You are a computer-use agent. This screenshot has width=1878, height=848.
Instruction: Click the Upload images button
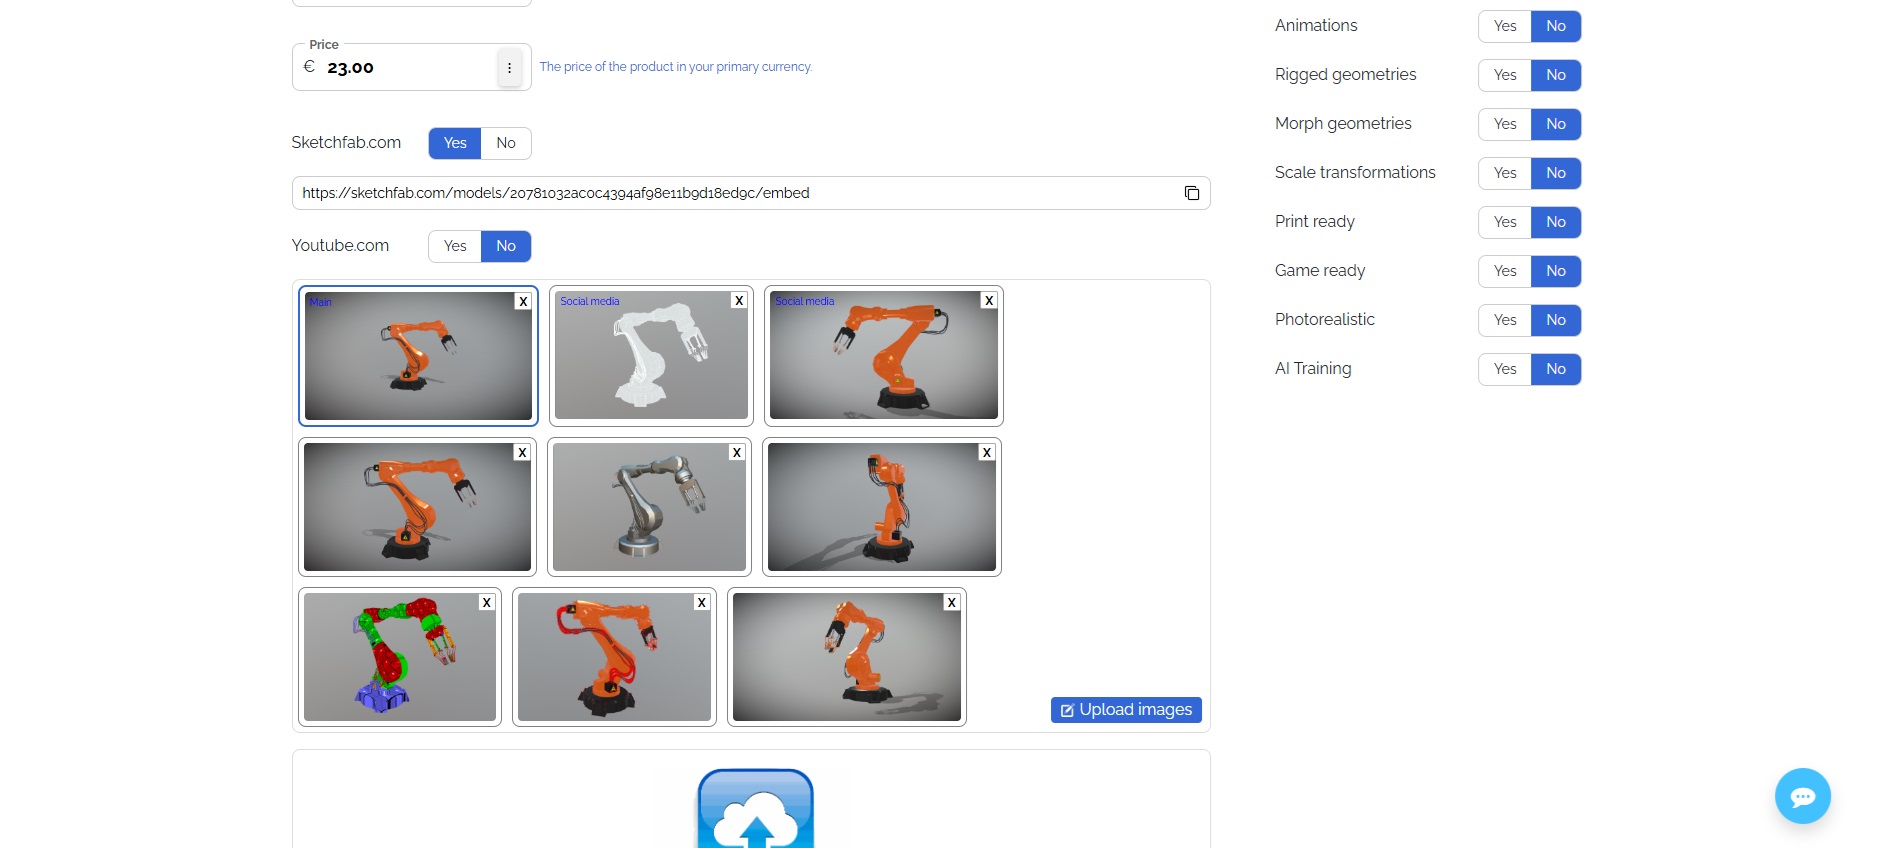click(1125, 709)
